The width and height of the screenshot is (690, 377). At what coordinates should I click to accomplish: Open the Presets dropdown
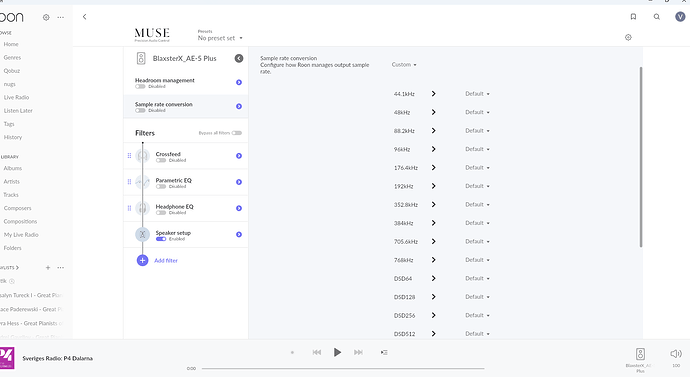tap(220, 38)
